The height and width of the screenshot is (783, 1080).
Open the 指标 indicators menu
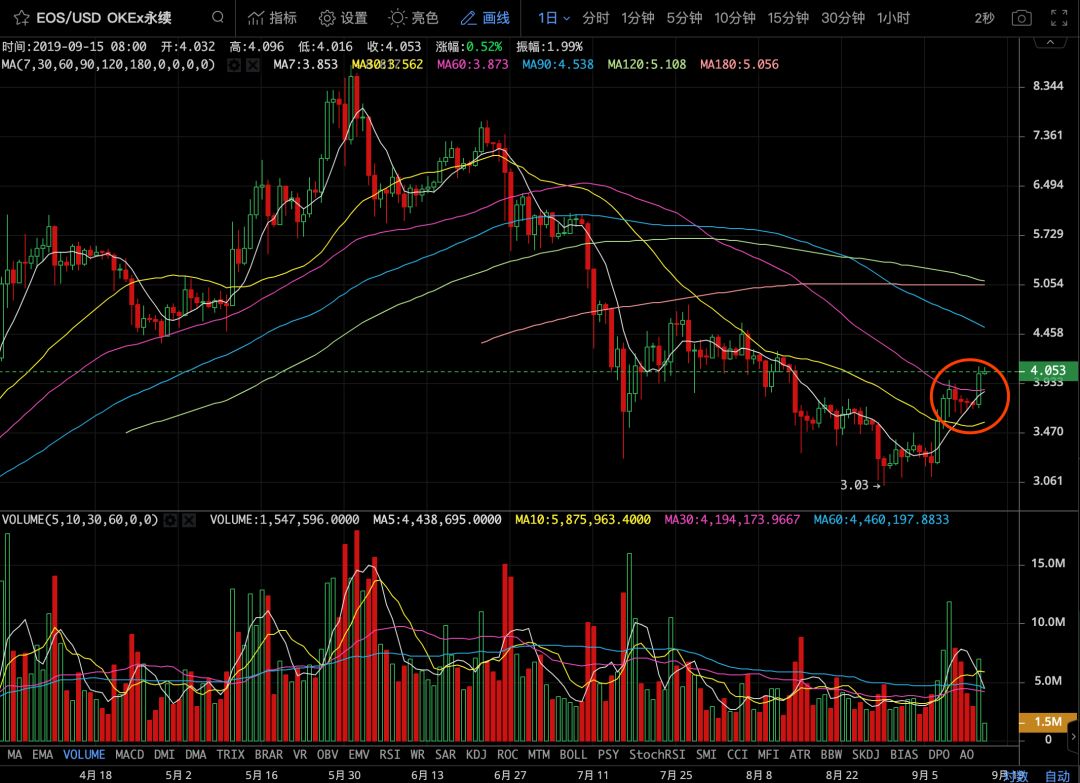pos(273,18)
